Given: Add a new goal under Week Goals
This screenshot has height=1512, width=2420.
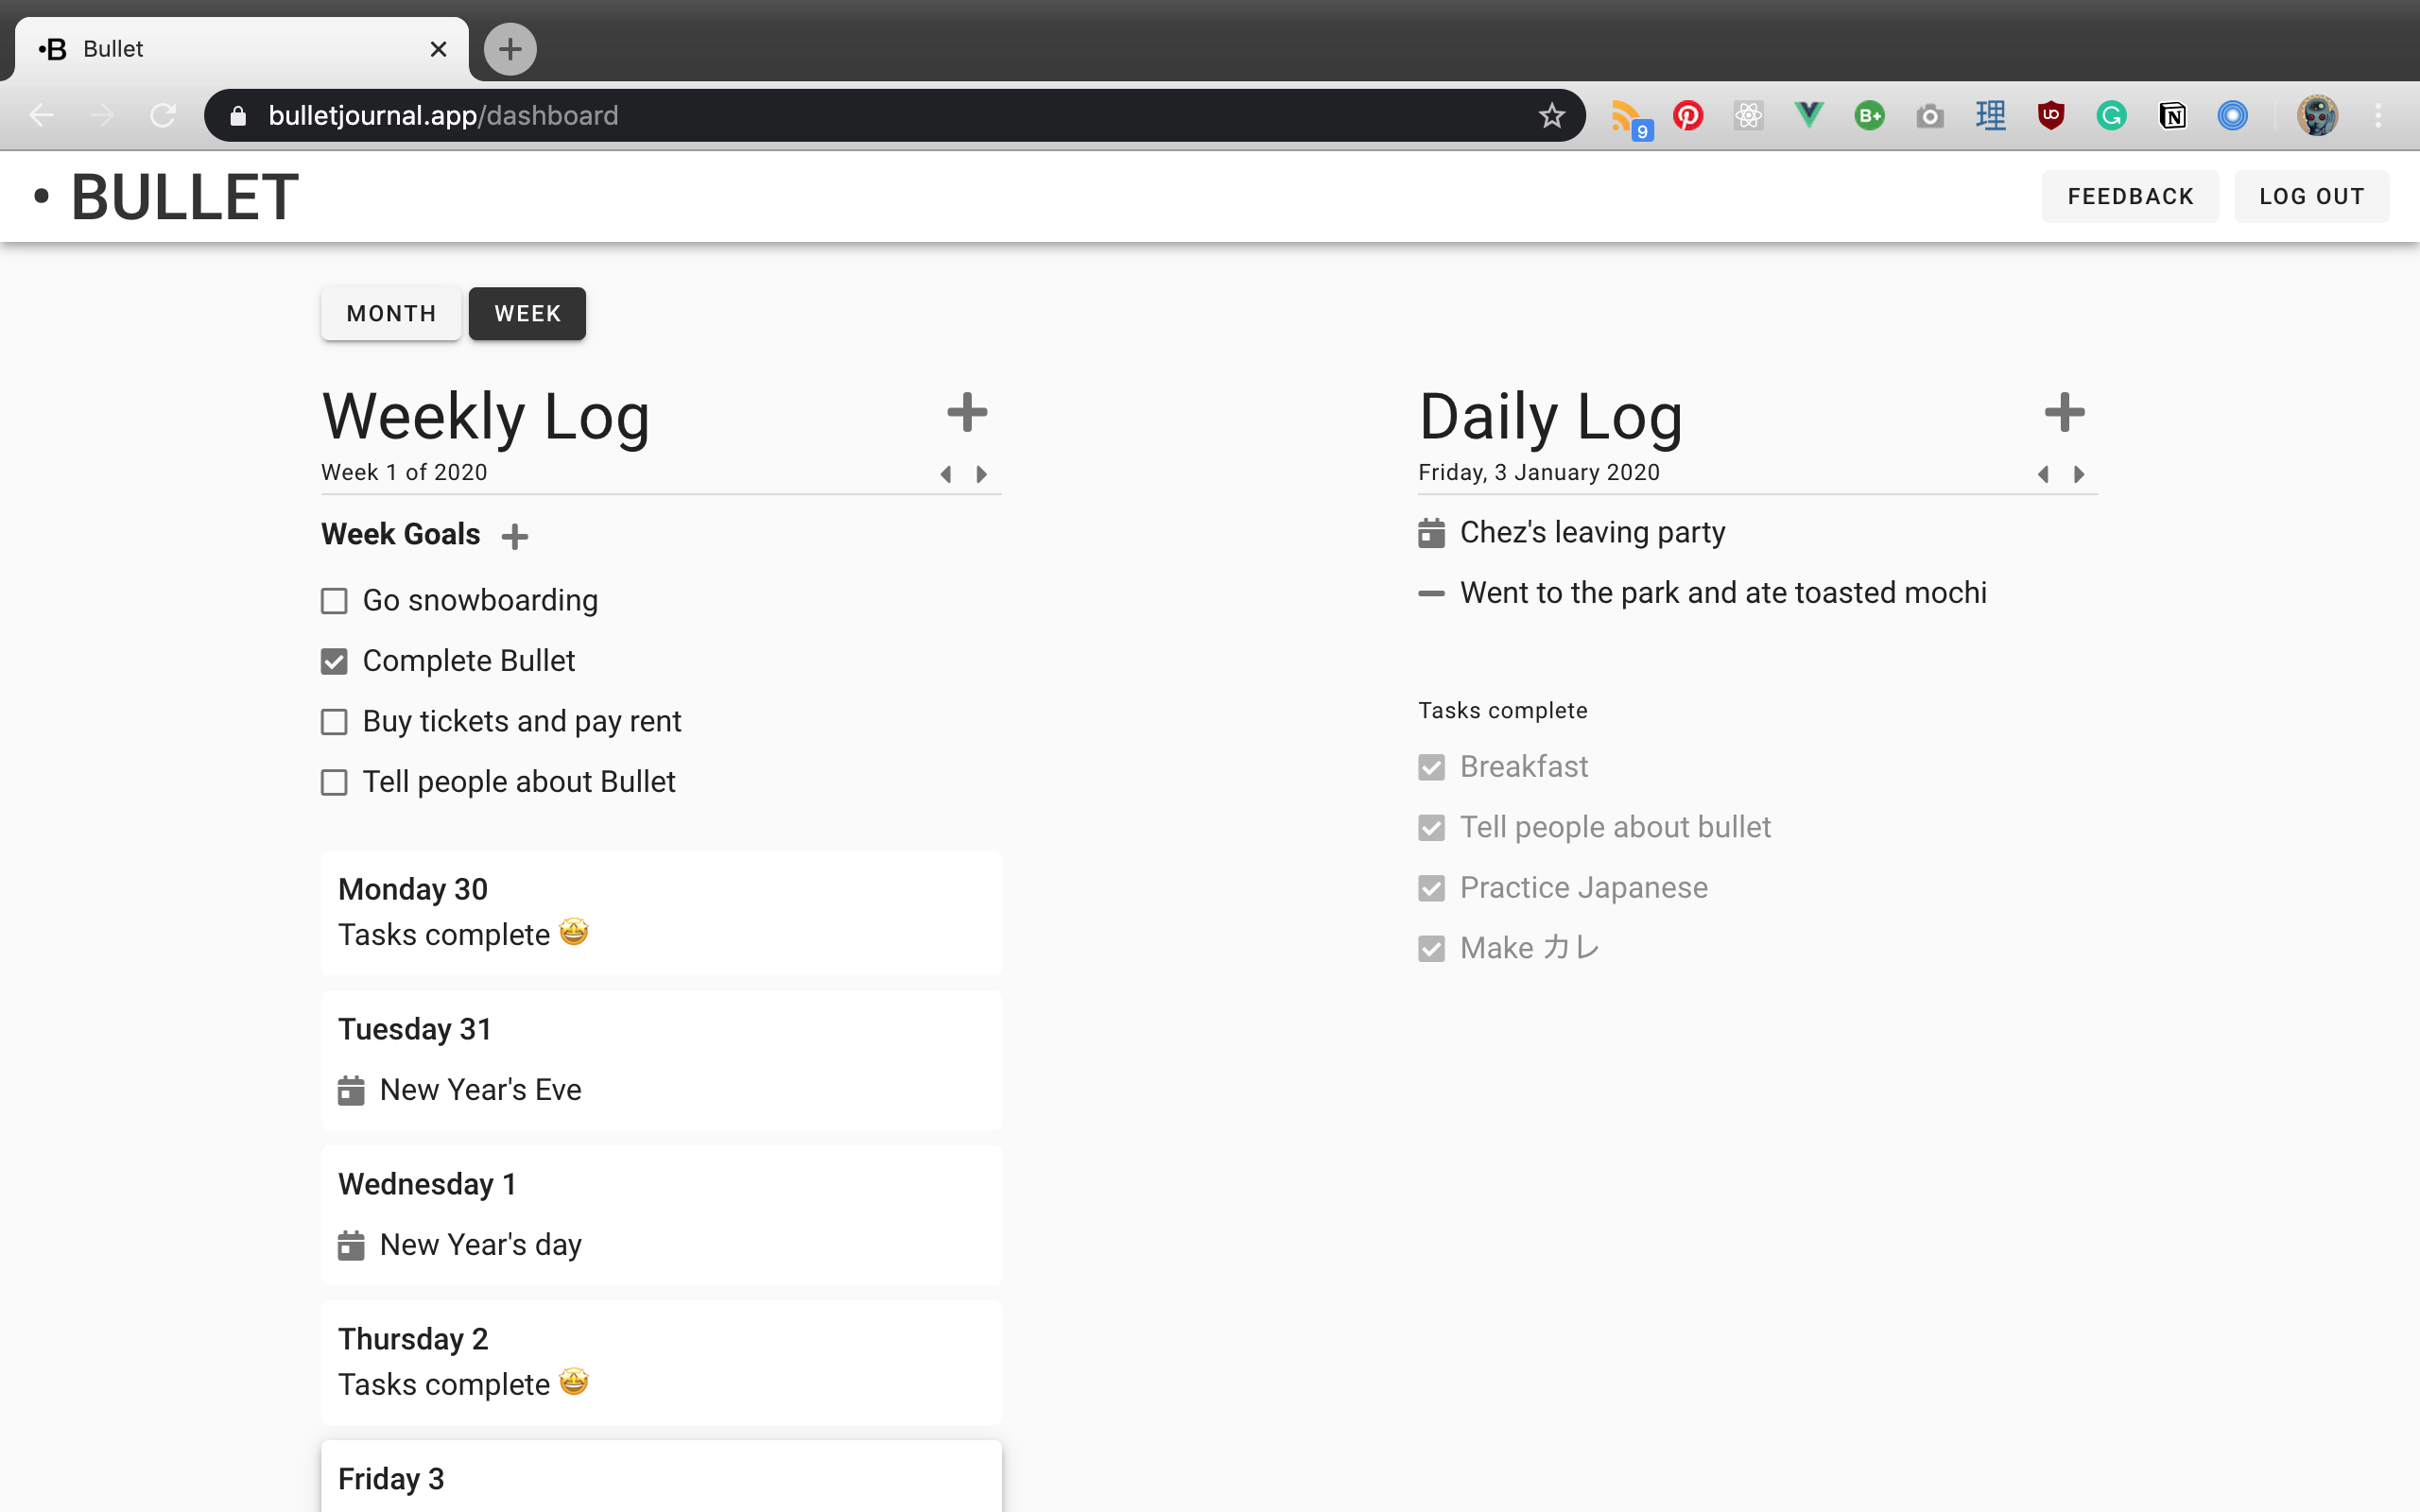Looking at the screenshot, I should pos(515,536).
